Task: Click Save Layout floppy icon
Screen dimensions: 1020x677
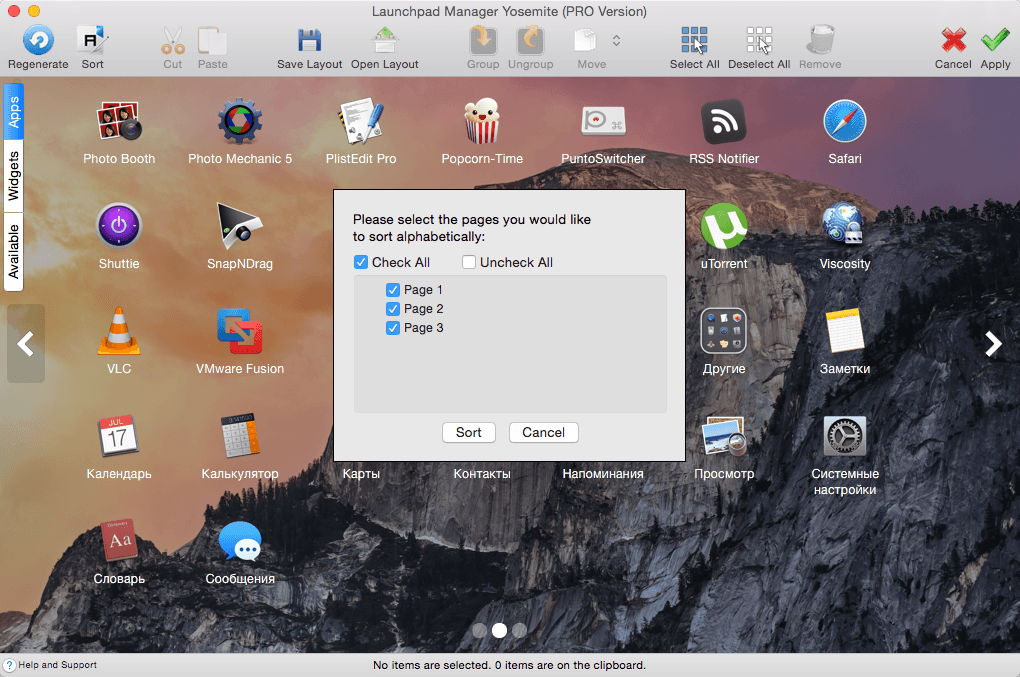Action: (310, 40)
